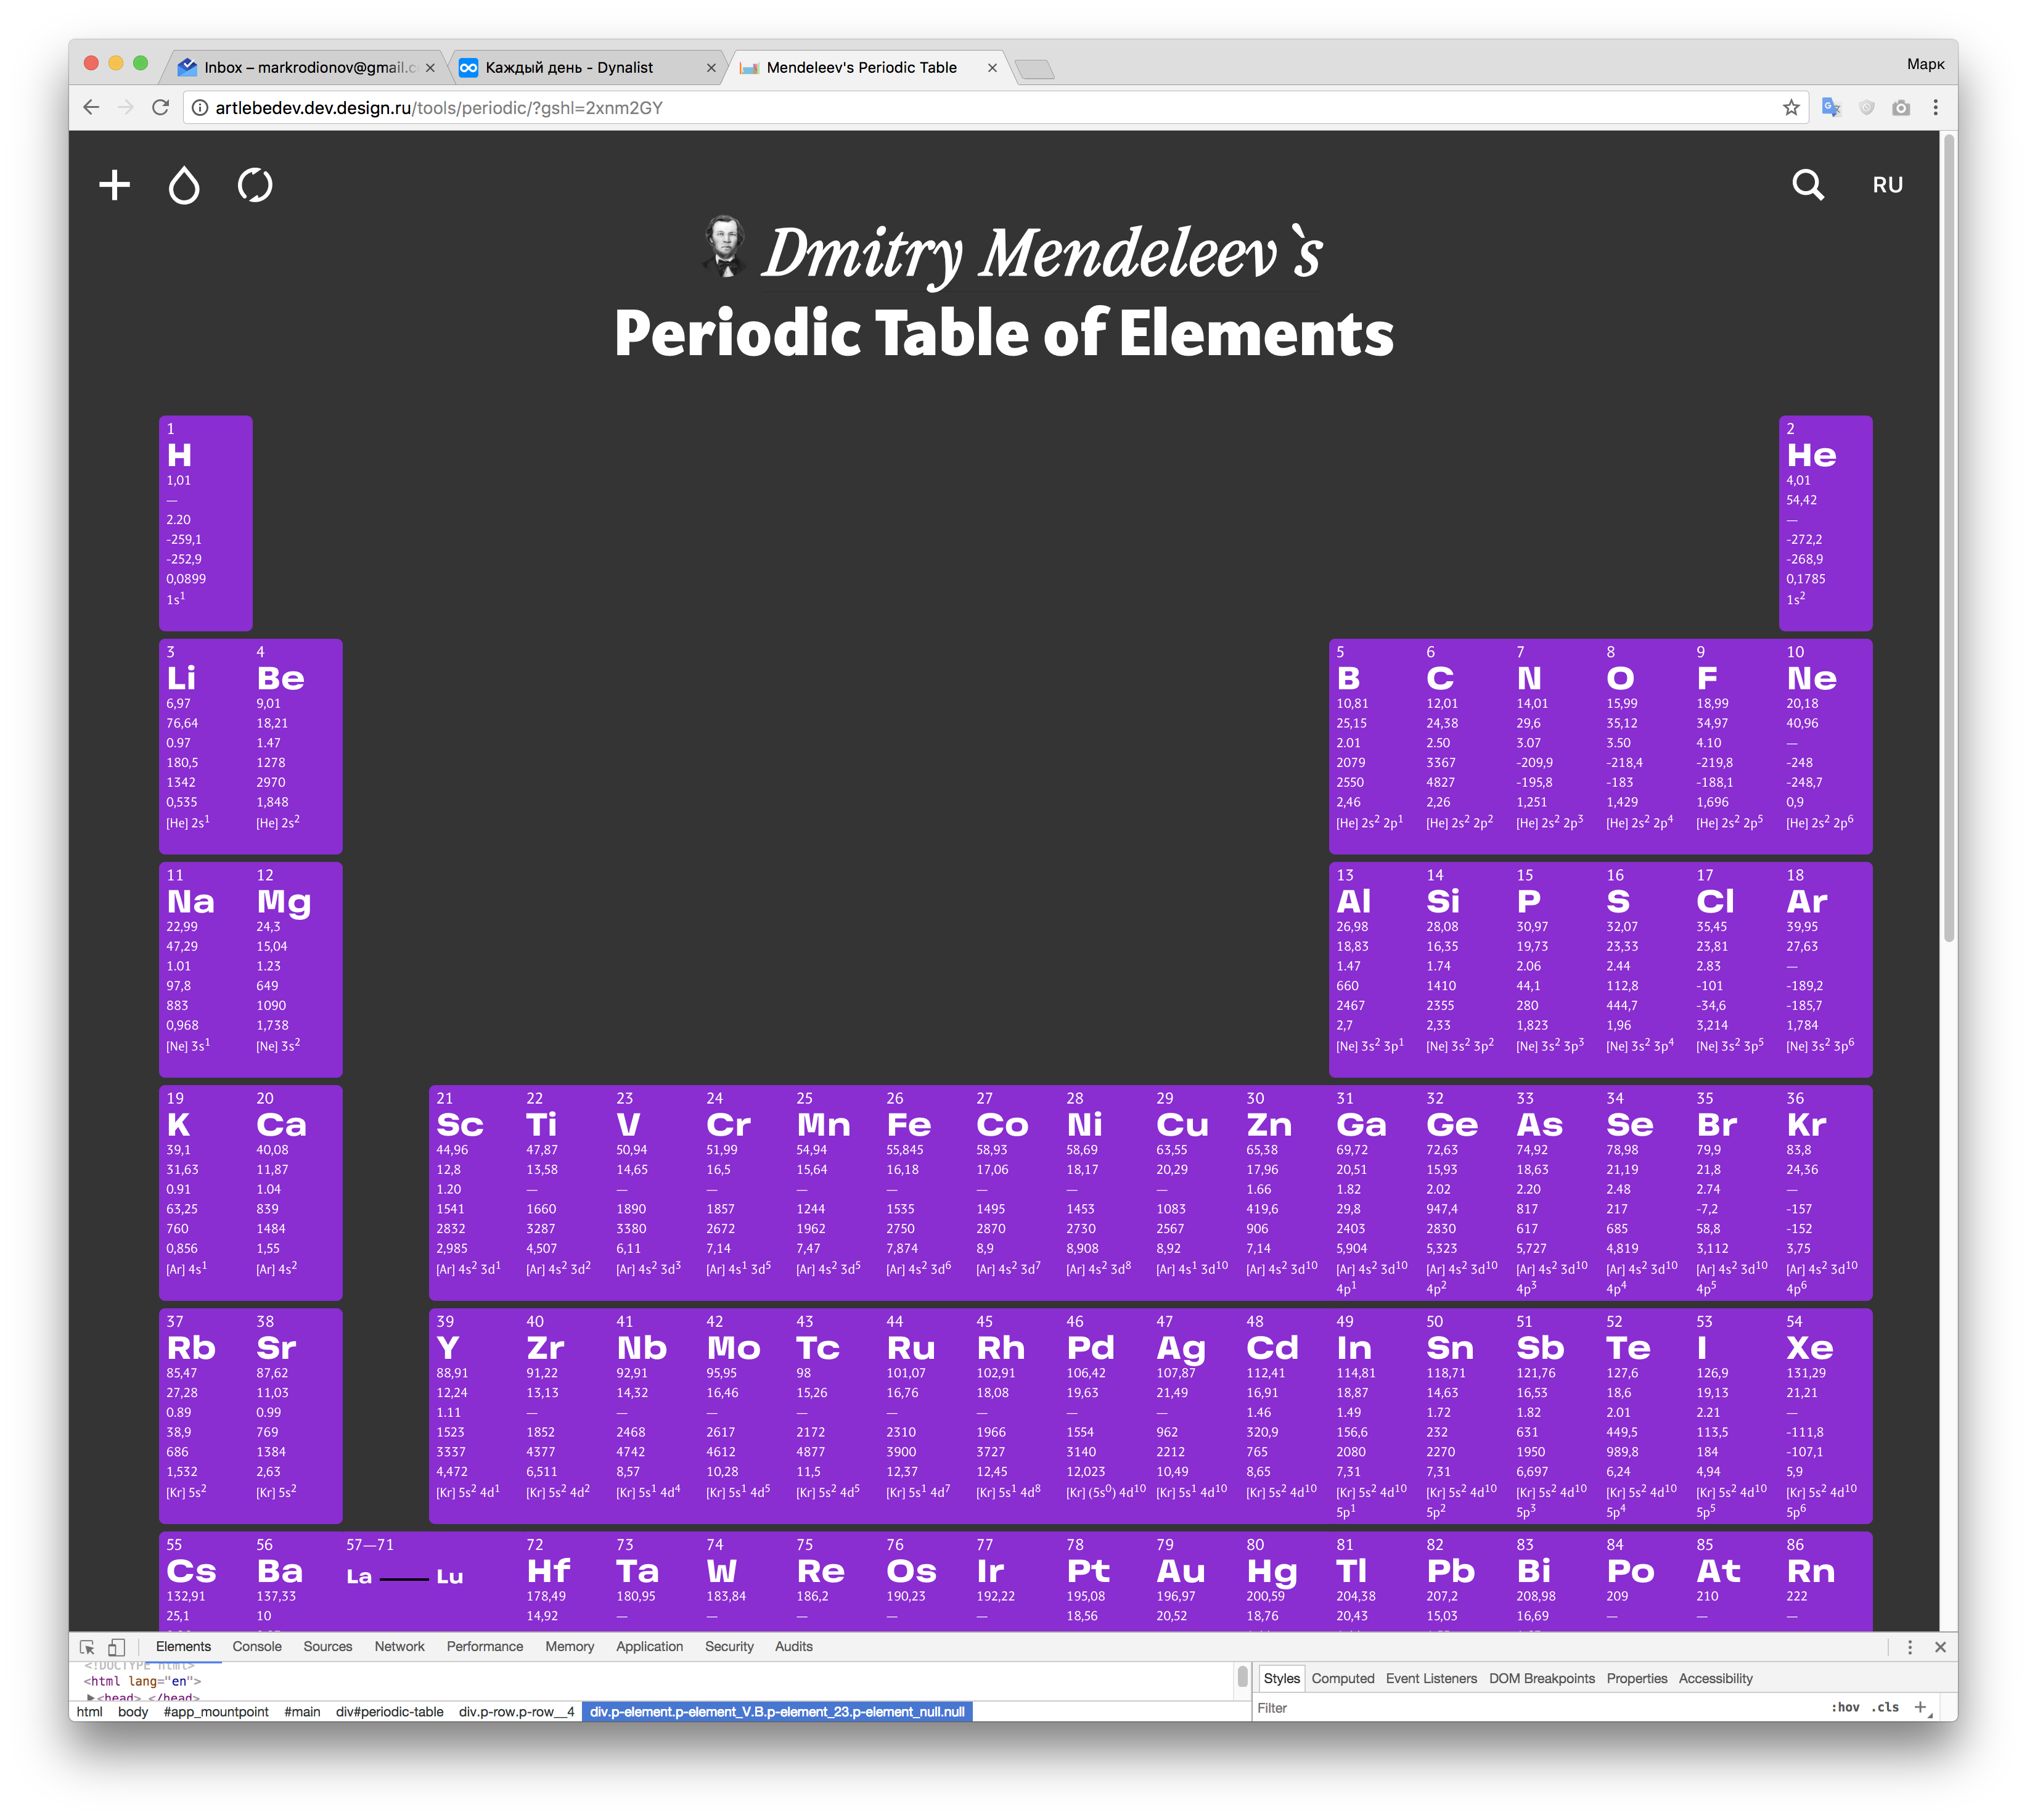The image size is (2027, 1820).
Task: Expand the head node in DOM tree
Action: pos(91,1697)
